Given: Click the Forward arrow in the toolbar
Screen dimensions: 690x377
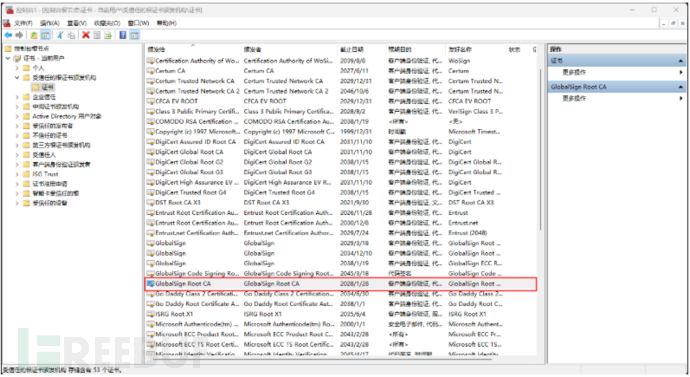Looking at the screenshot, I should (19, 35).
